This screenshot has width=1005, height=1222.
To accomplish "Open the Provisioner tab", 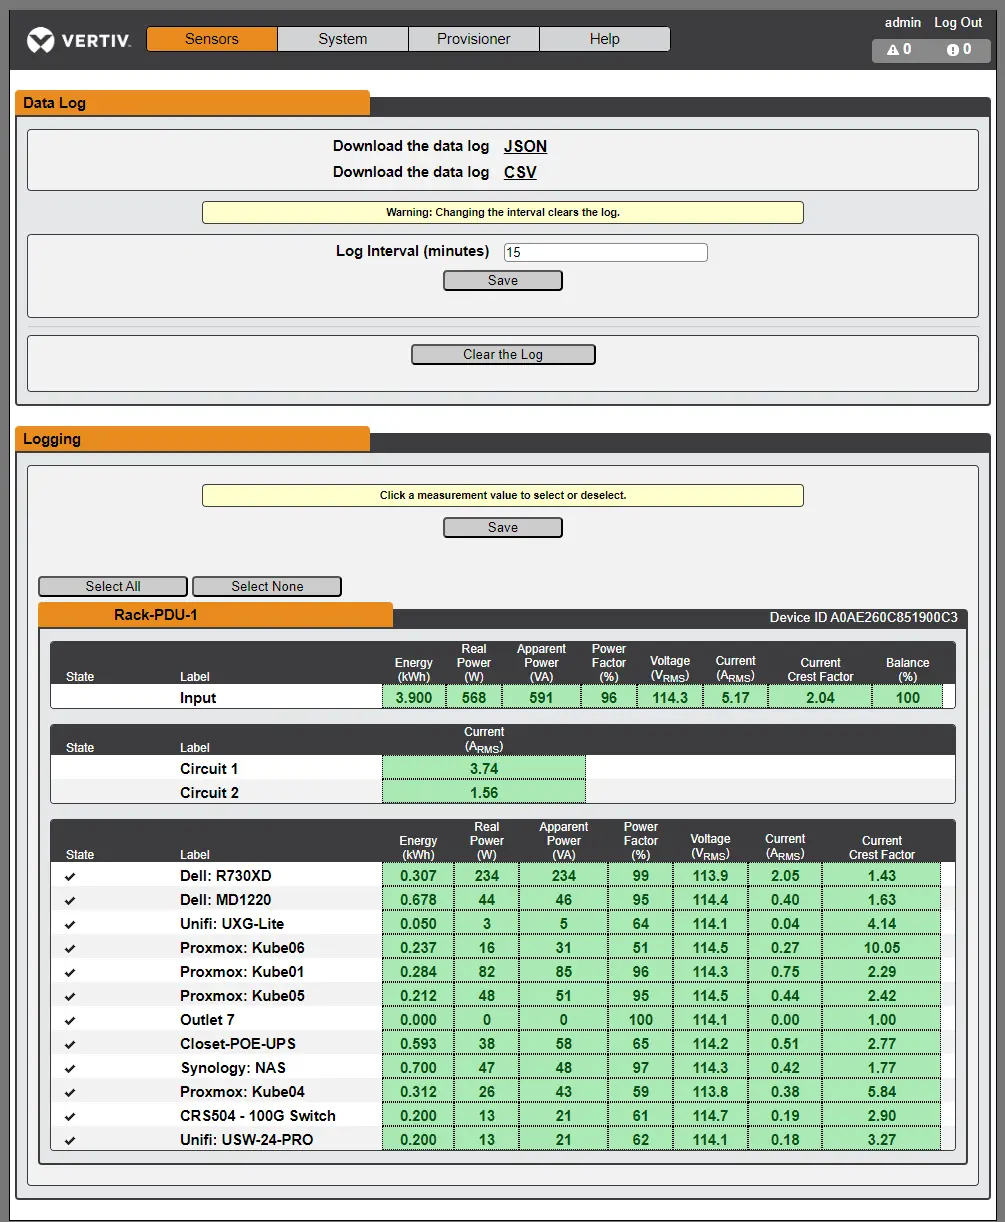I will pyautogui.click(x=474, y=39).
